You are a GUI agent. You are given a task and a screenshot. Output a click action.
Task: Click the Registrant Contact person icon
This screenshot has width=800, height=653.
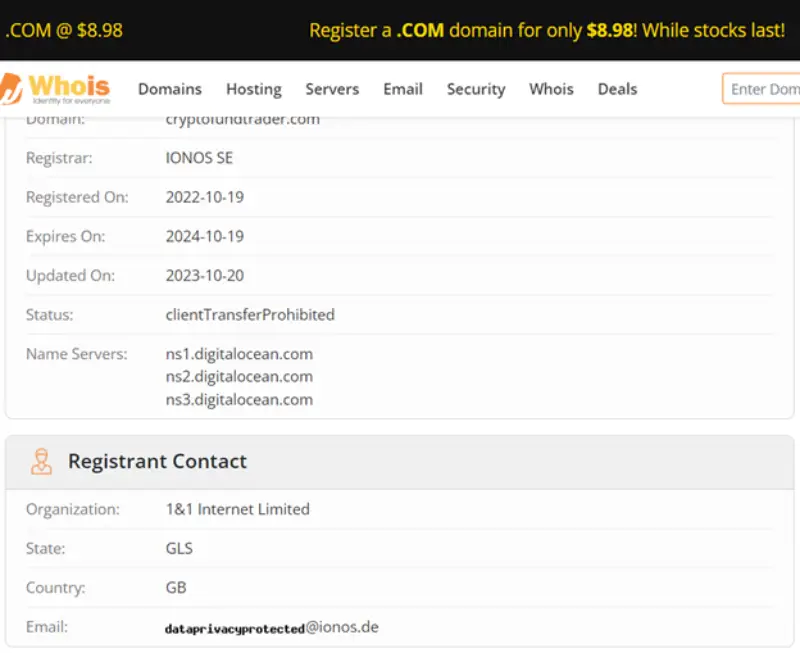coord(41,461)
